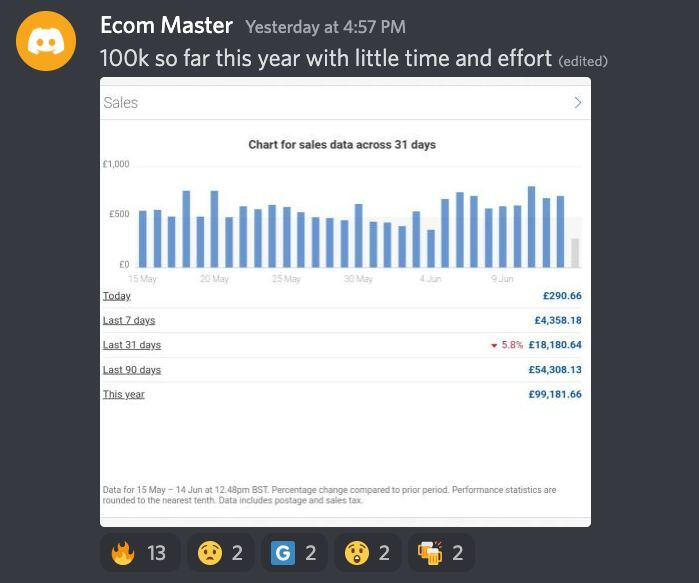Select the Last 31 days row link
699x583 pixels.
pos(132,345)
